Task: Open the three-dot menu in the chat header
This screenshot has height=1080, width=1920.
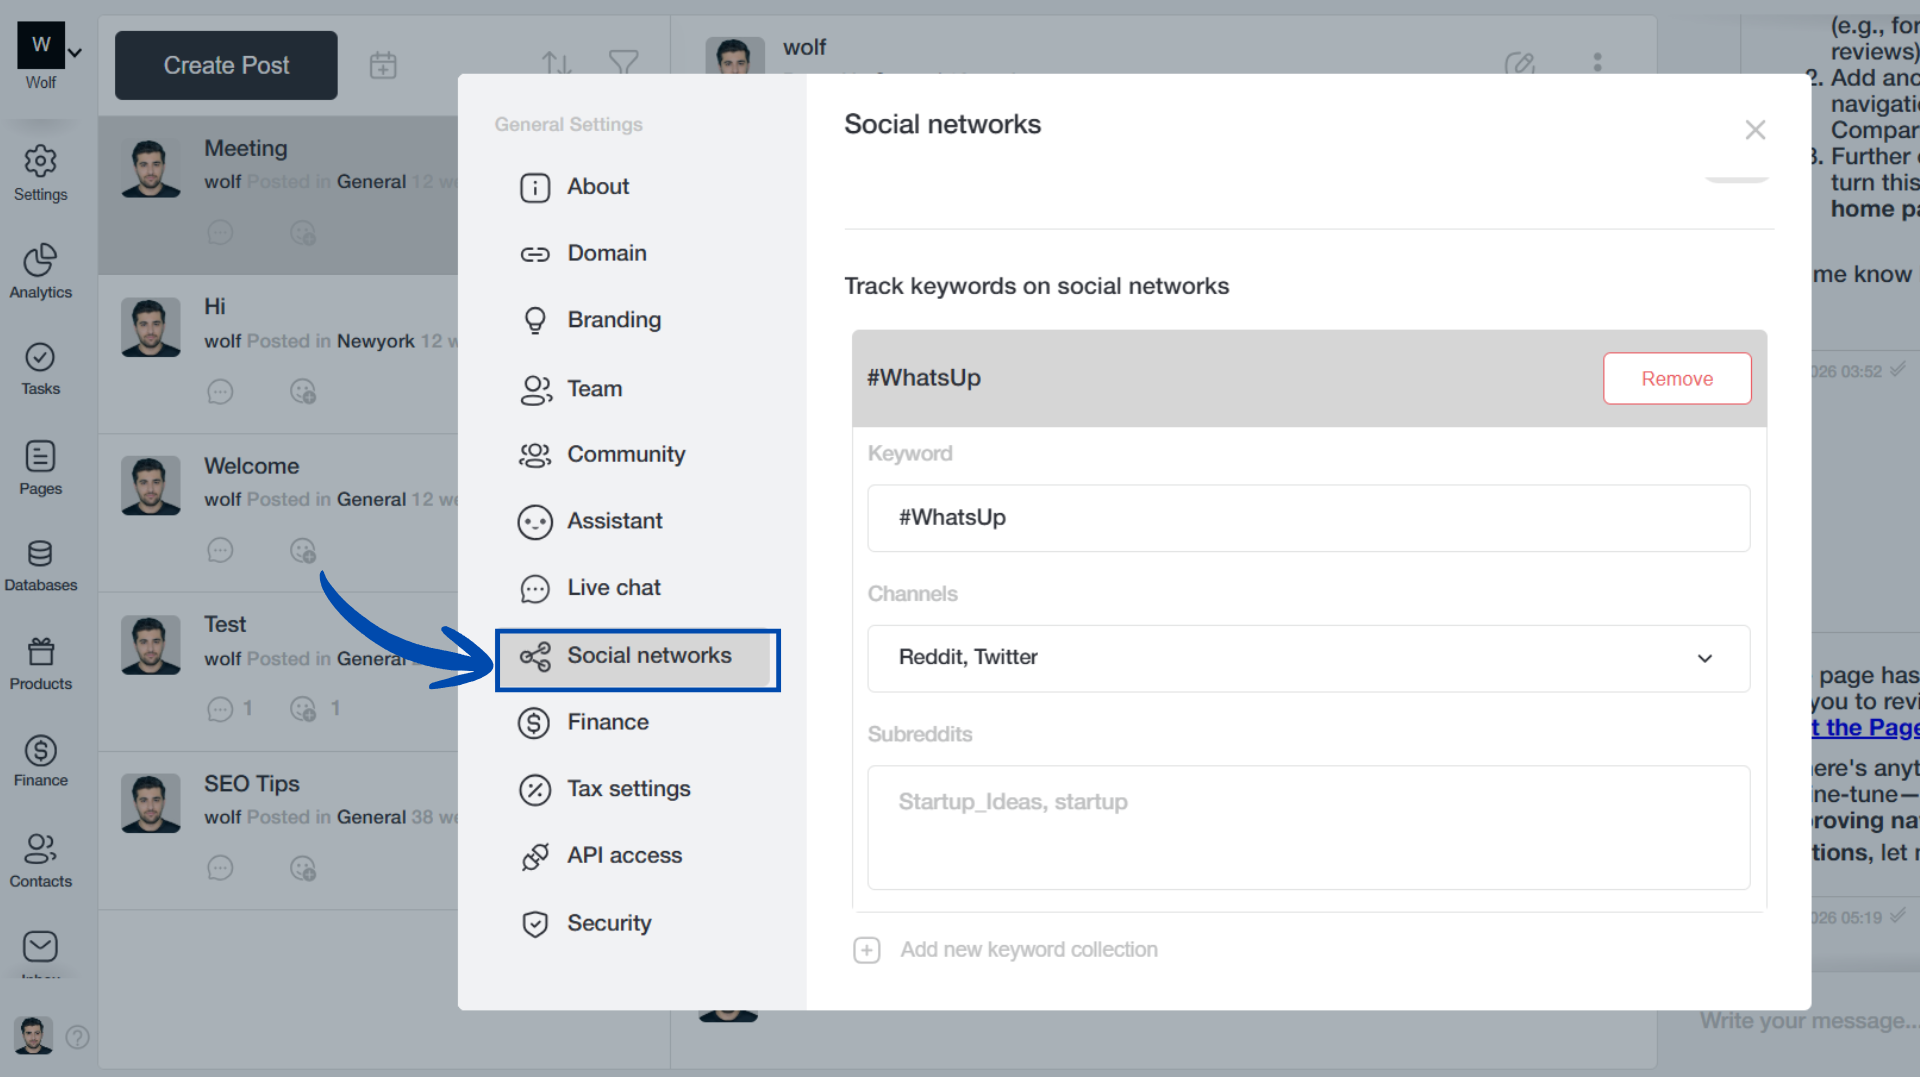Action: [1597, 63]
